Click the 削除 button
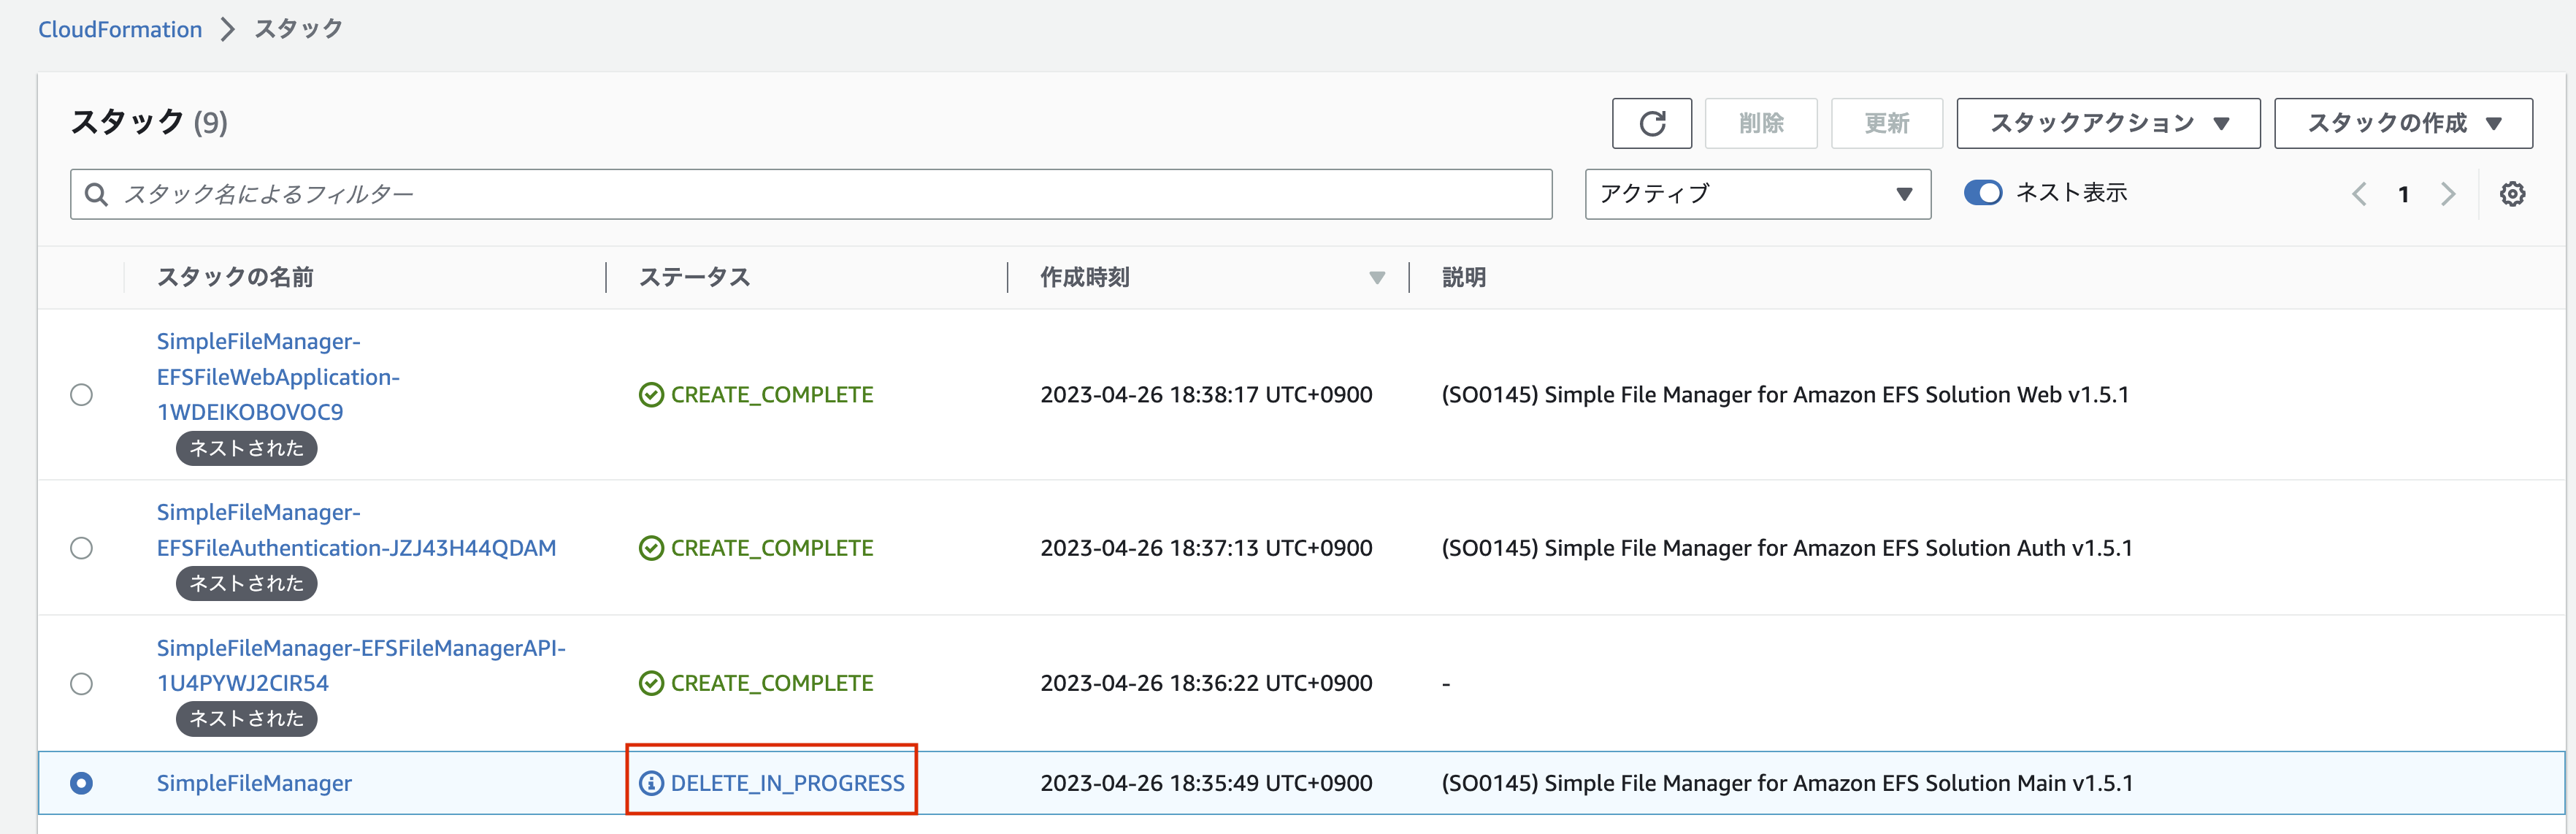The height and width of the screenshot is (834, 2576). (x=1760, y=123)
